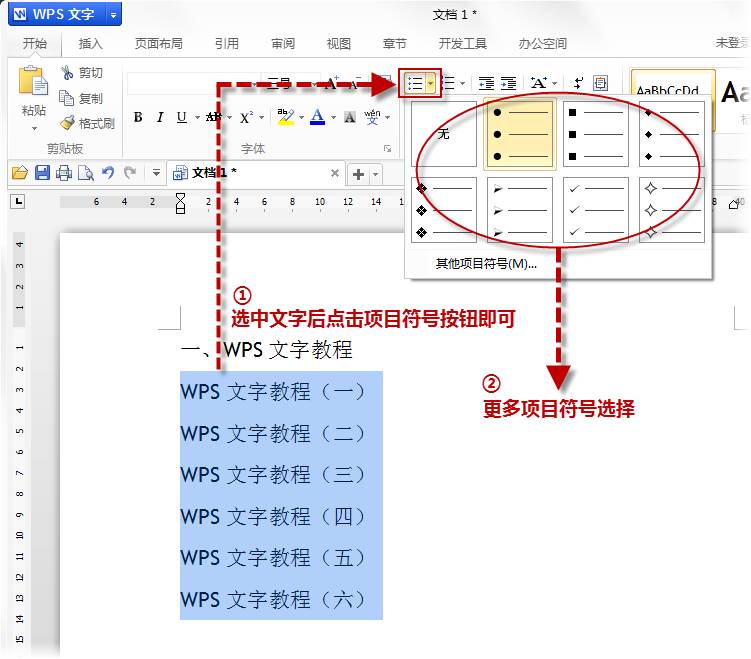751x659 pixels.
Task: Choose the 无 (none) bullet option
Action: 444,133
